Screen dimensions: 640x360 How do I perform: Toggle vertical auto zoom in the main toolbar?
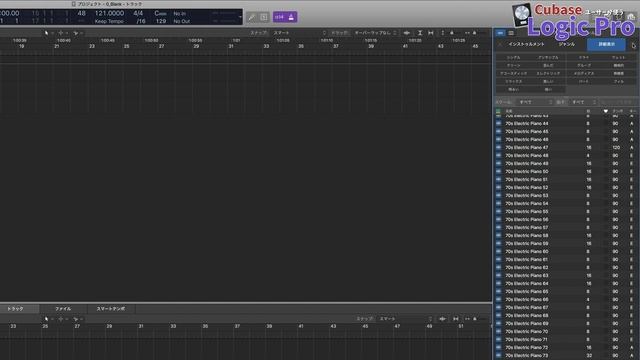point(420,33)
